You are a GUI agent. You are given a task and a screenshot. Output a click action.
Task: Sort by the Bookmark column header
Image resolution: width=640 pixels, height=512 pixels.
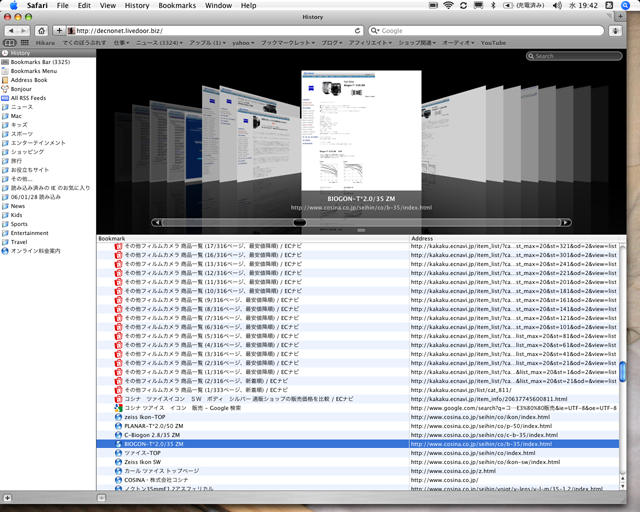tap(253, 238)
